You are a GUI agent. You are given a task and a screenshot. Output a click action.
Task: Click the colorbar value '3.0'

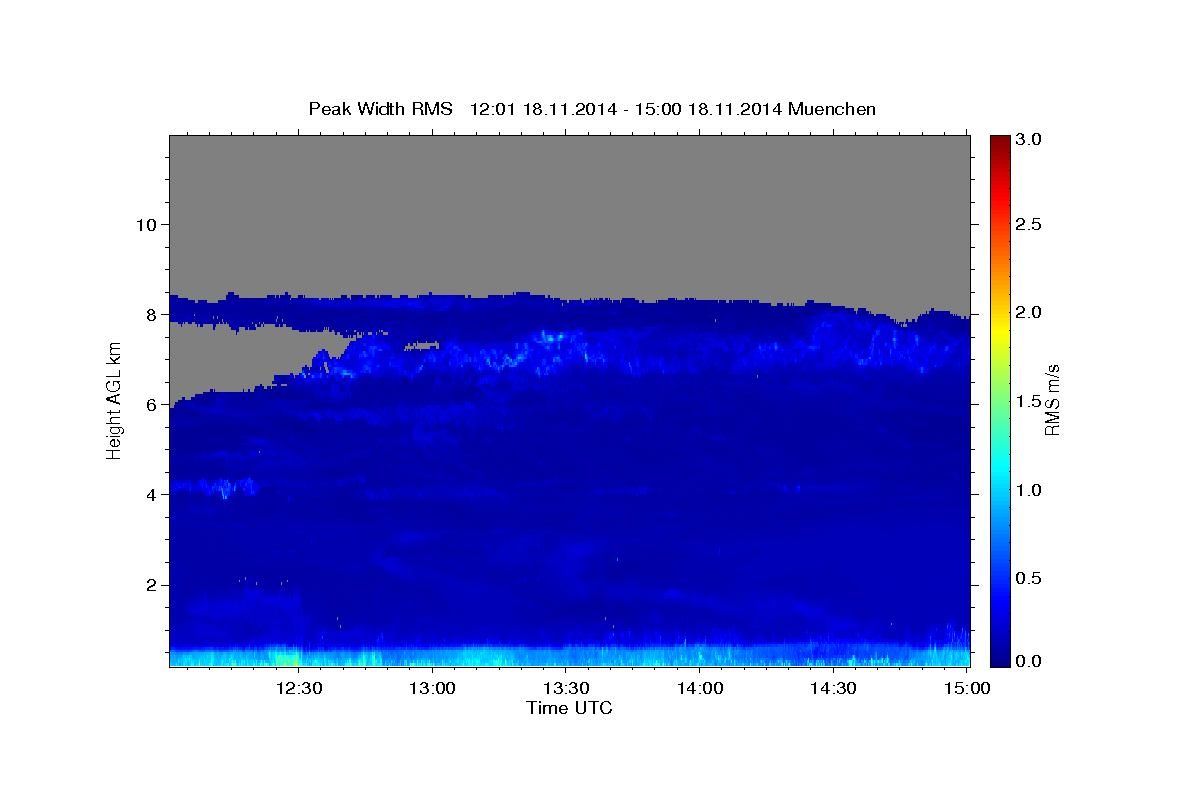click(x=1030, y=139)
